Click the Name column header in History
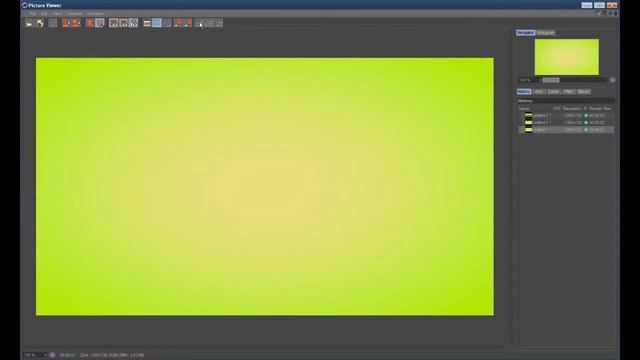 point(524,109)
